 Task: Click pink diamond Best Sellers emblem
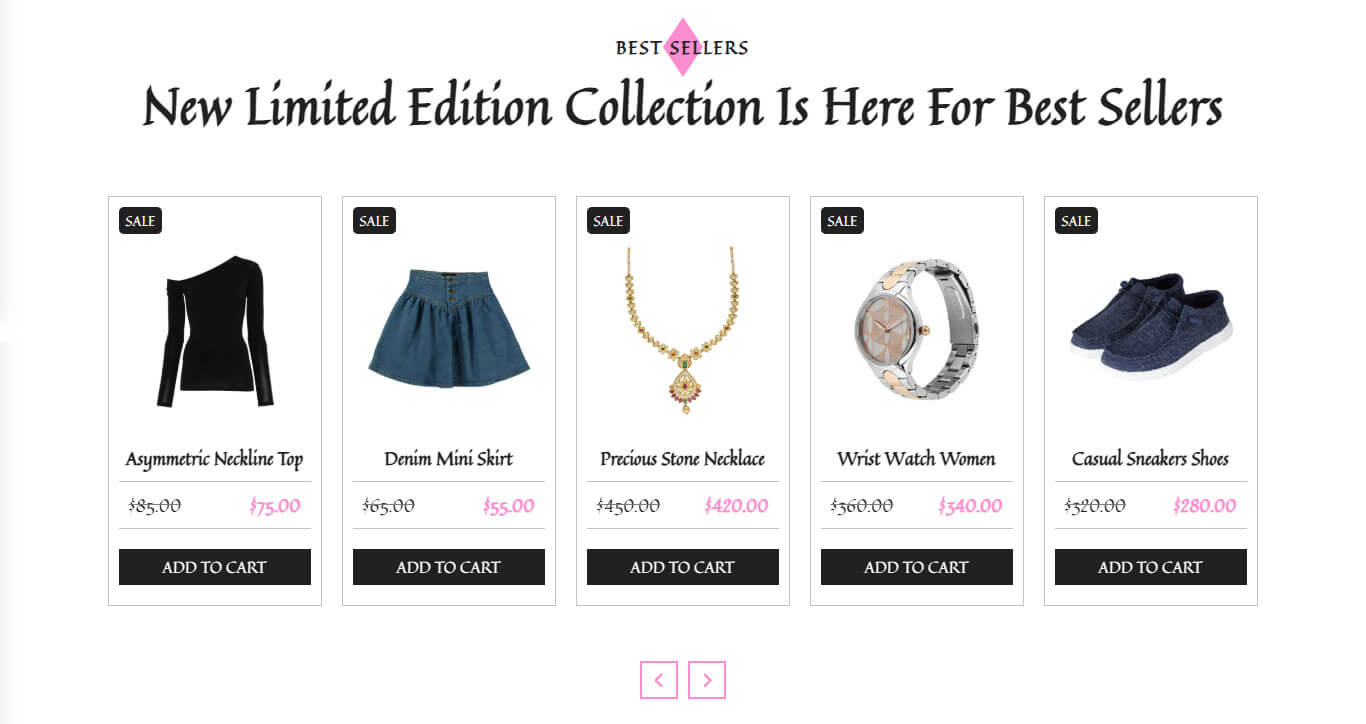pos(682,47)
